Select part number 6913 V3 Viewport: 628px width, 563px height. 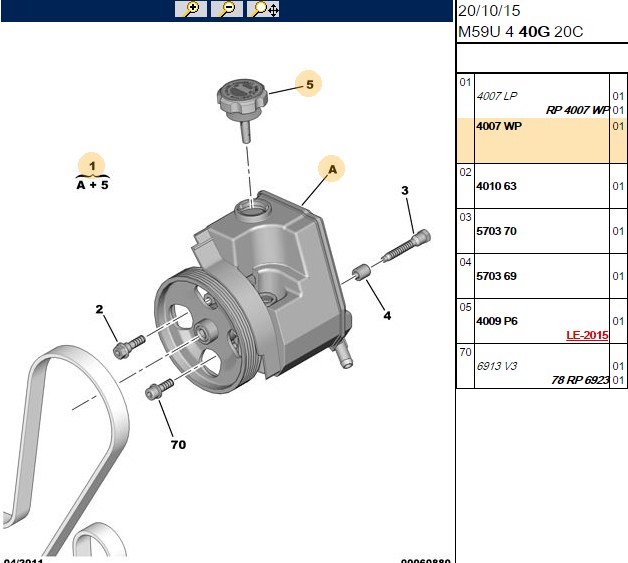point(497,366)
